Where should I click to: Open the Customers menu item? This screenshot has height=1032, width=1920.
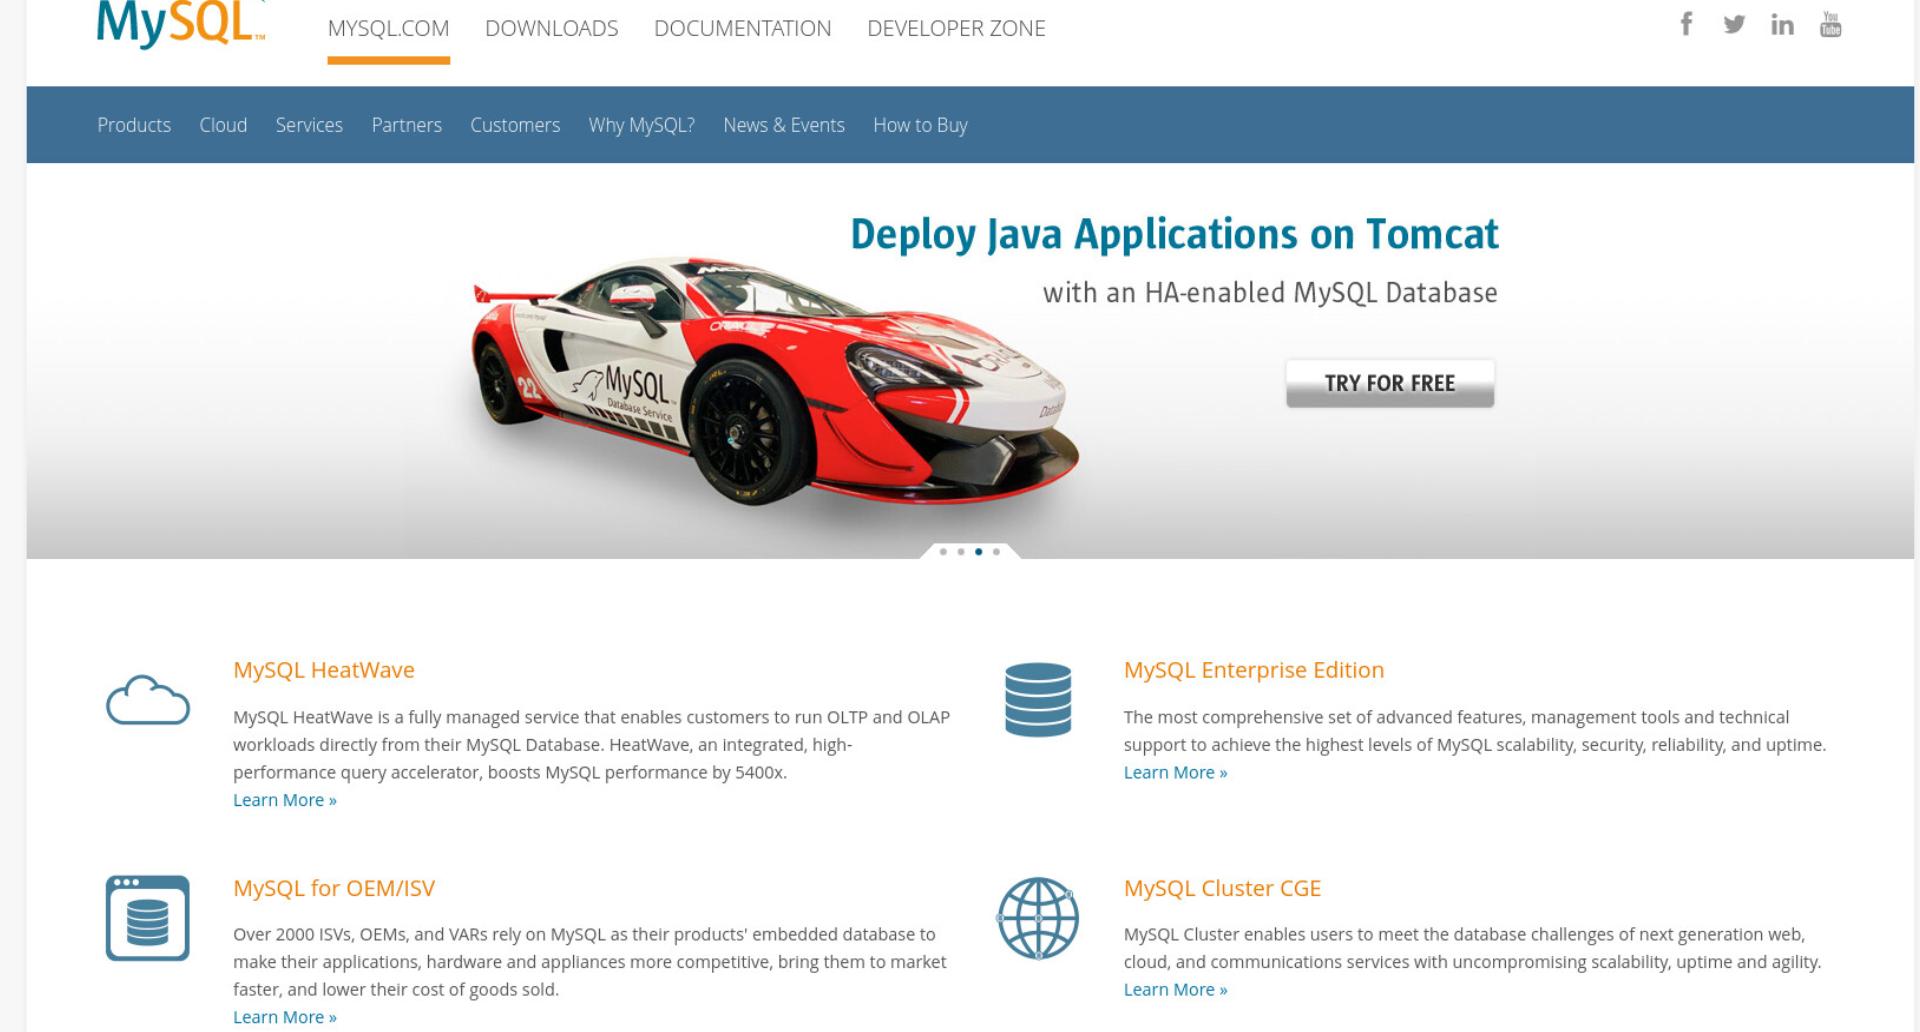[x=515, y=125]
